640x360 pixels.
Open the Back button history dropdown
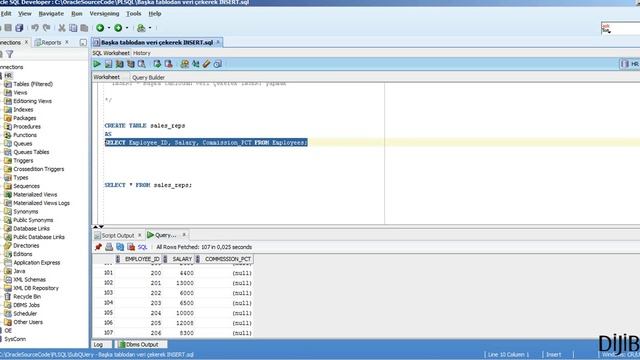109,28
